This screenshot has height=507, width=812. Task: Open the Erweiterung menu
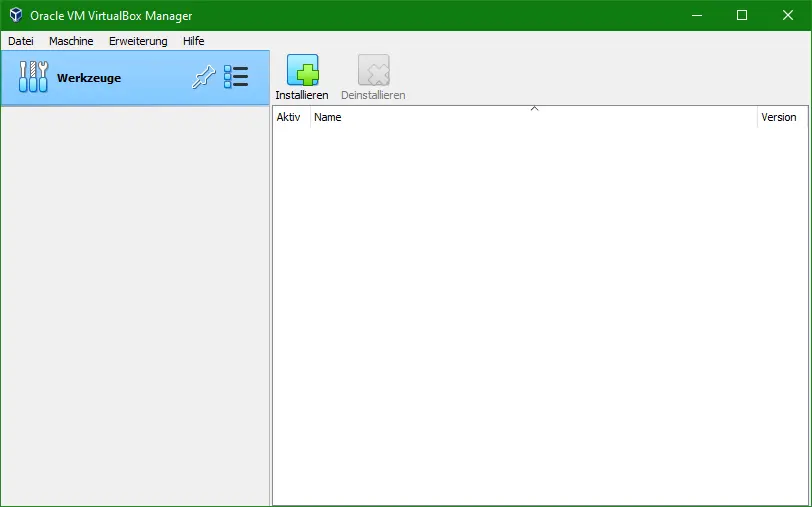138,41
